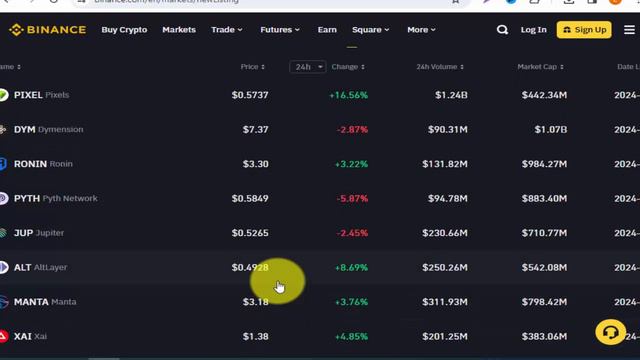Expand the Square menu
640x360 pixels.
point(371,30)
